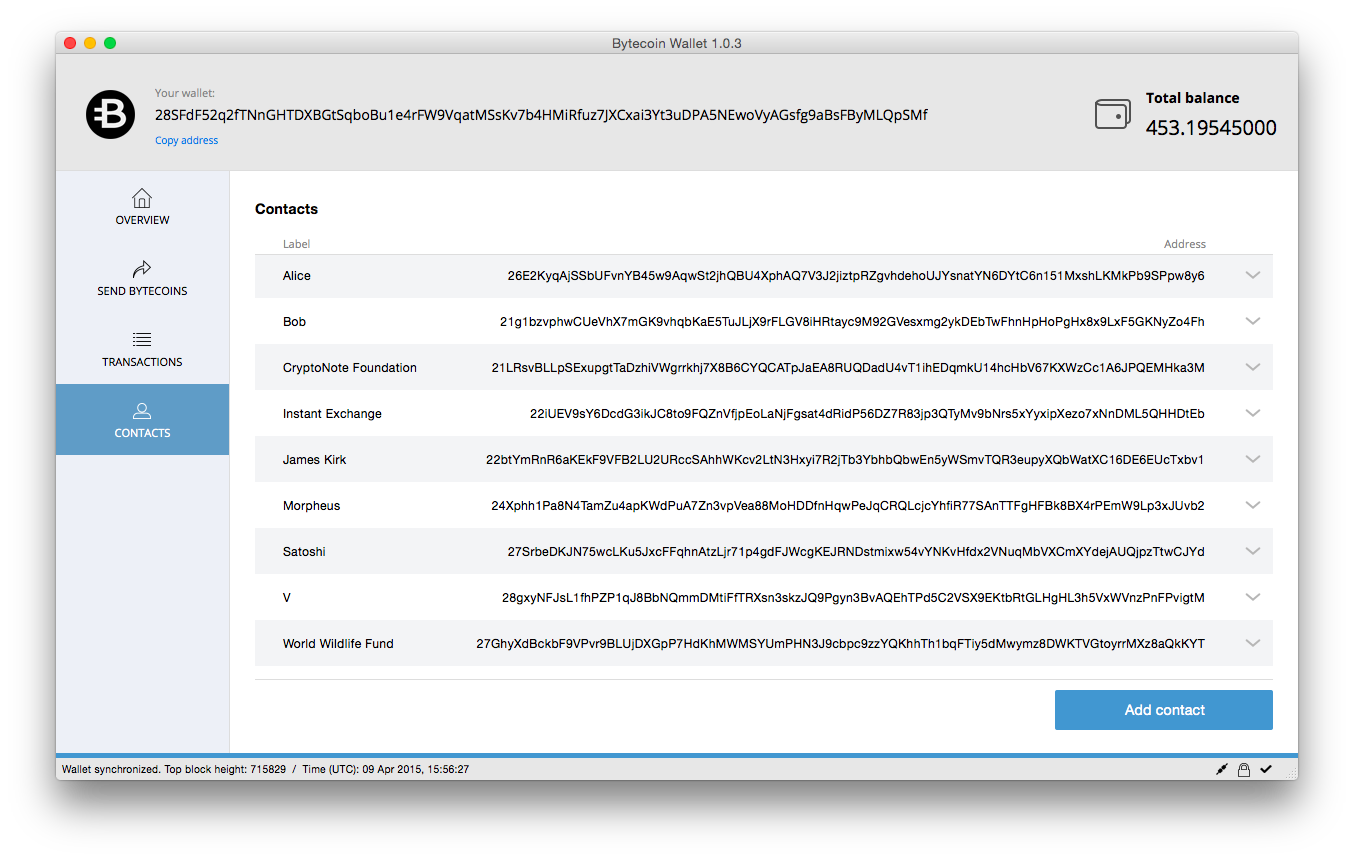
Task: Click the address starting 24Xphh1Pa8
Action: (x=848, y=506)
